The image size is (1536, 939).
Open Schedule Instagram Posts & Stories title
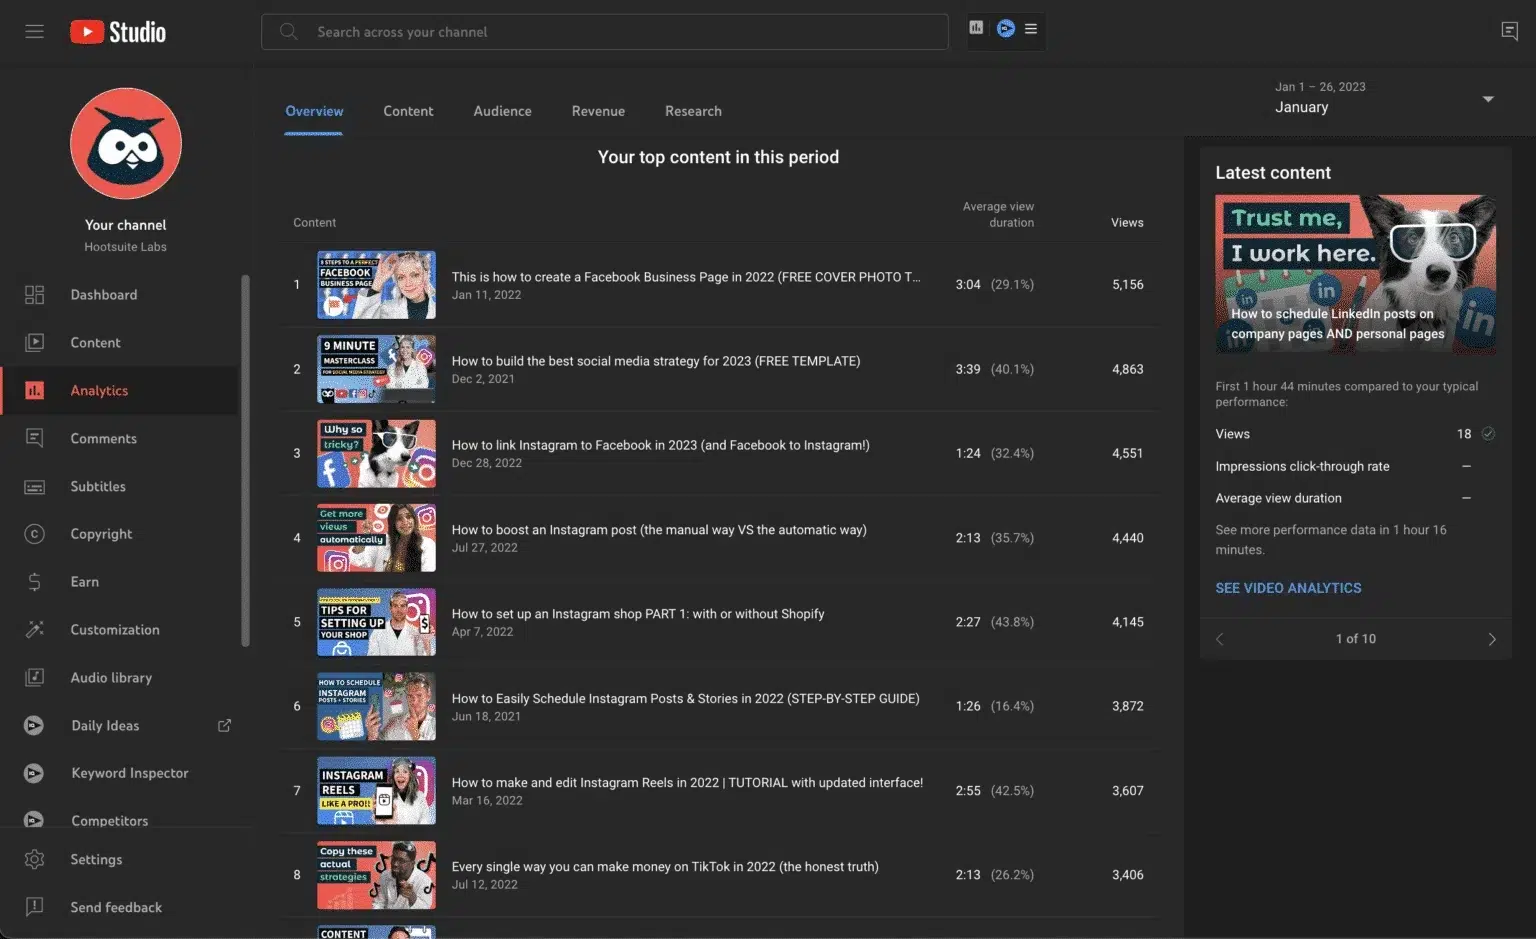tap(685, 699)
